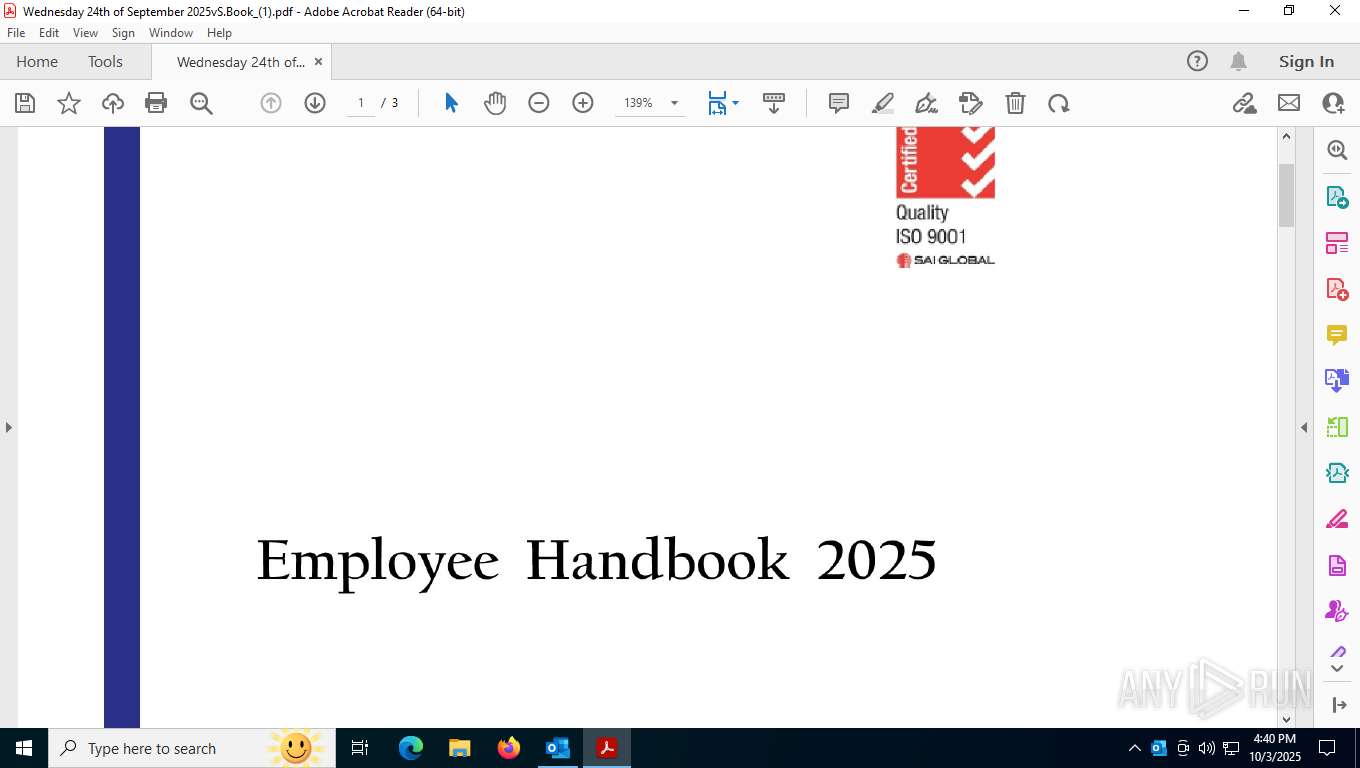
Task: Click the vertical scrollbar thumb
Action: point(1287,195)
